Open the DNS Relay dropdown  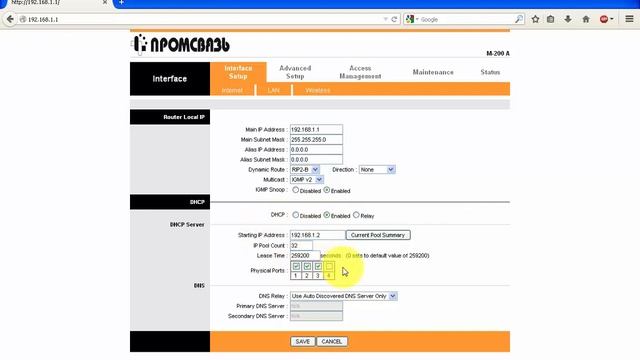344,296
